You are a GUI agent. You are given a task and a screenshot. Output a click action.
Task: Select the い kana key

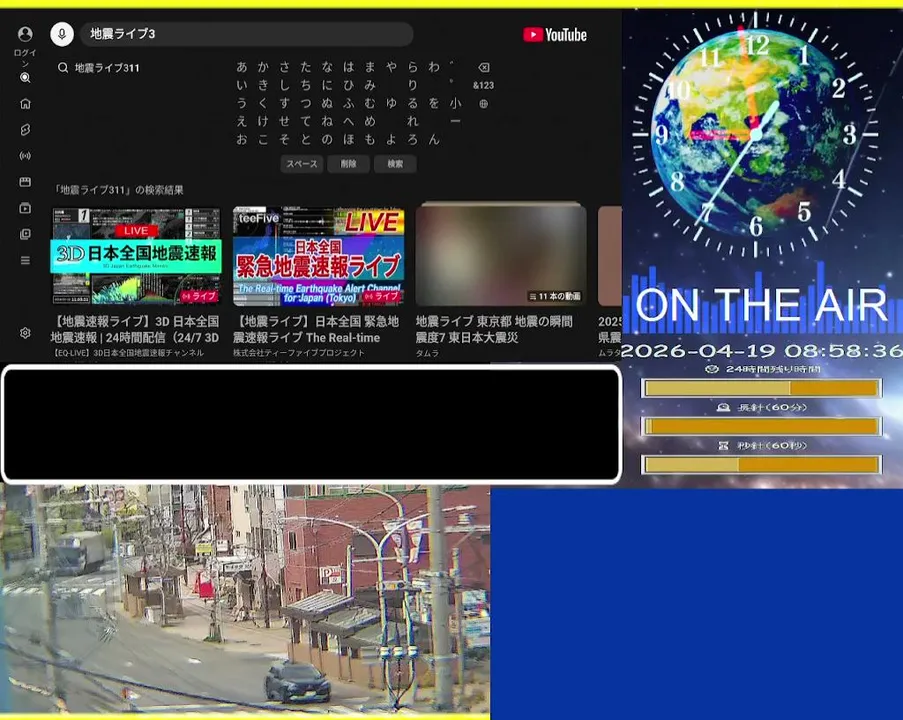click(x=242, y=85)
